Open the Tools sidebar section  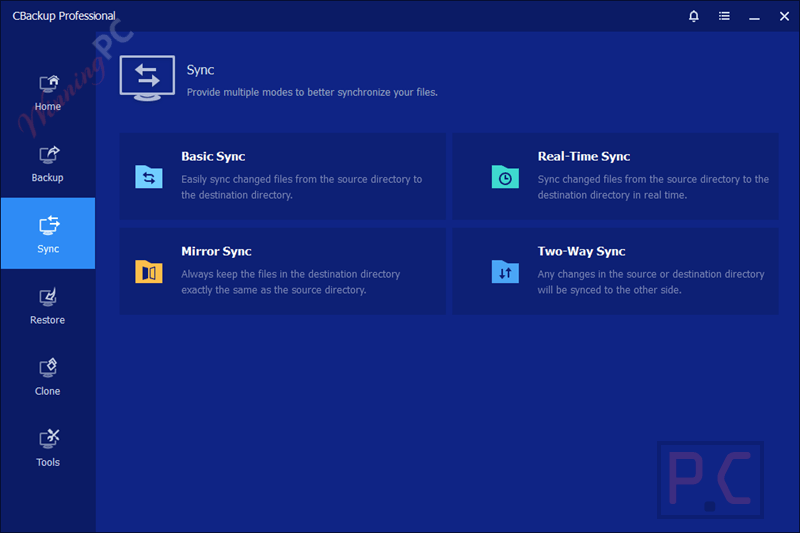point(48,449)
